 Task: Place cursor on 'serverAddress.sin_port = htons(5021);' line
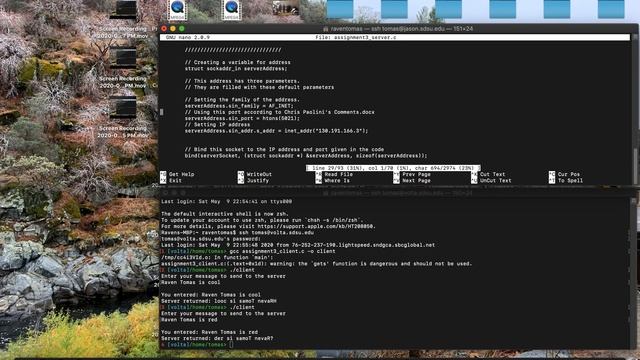point(242,118)
